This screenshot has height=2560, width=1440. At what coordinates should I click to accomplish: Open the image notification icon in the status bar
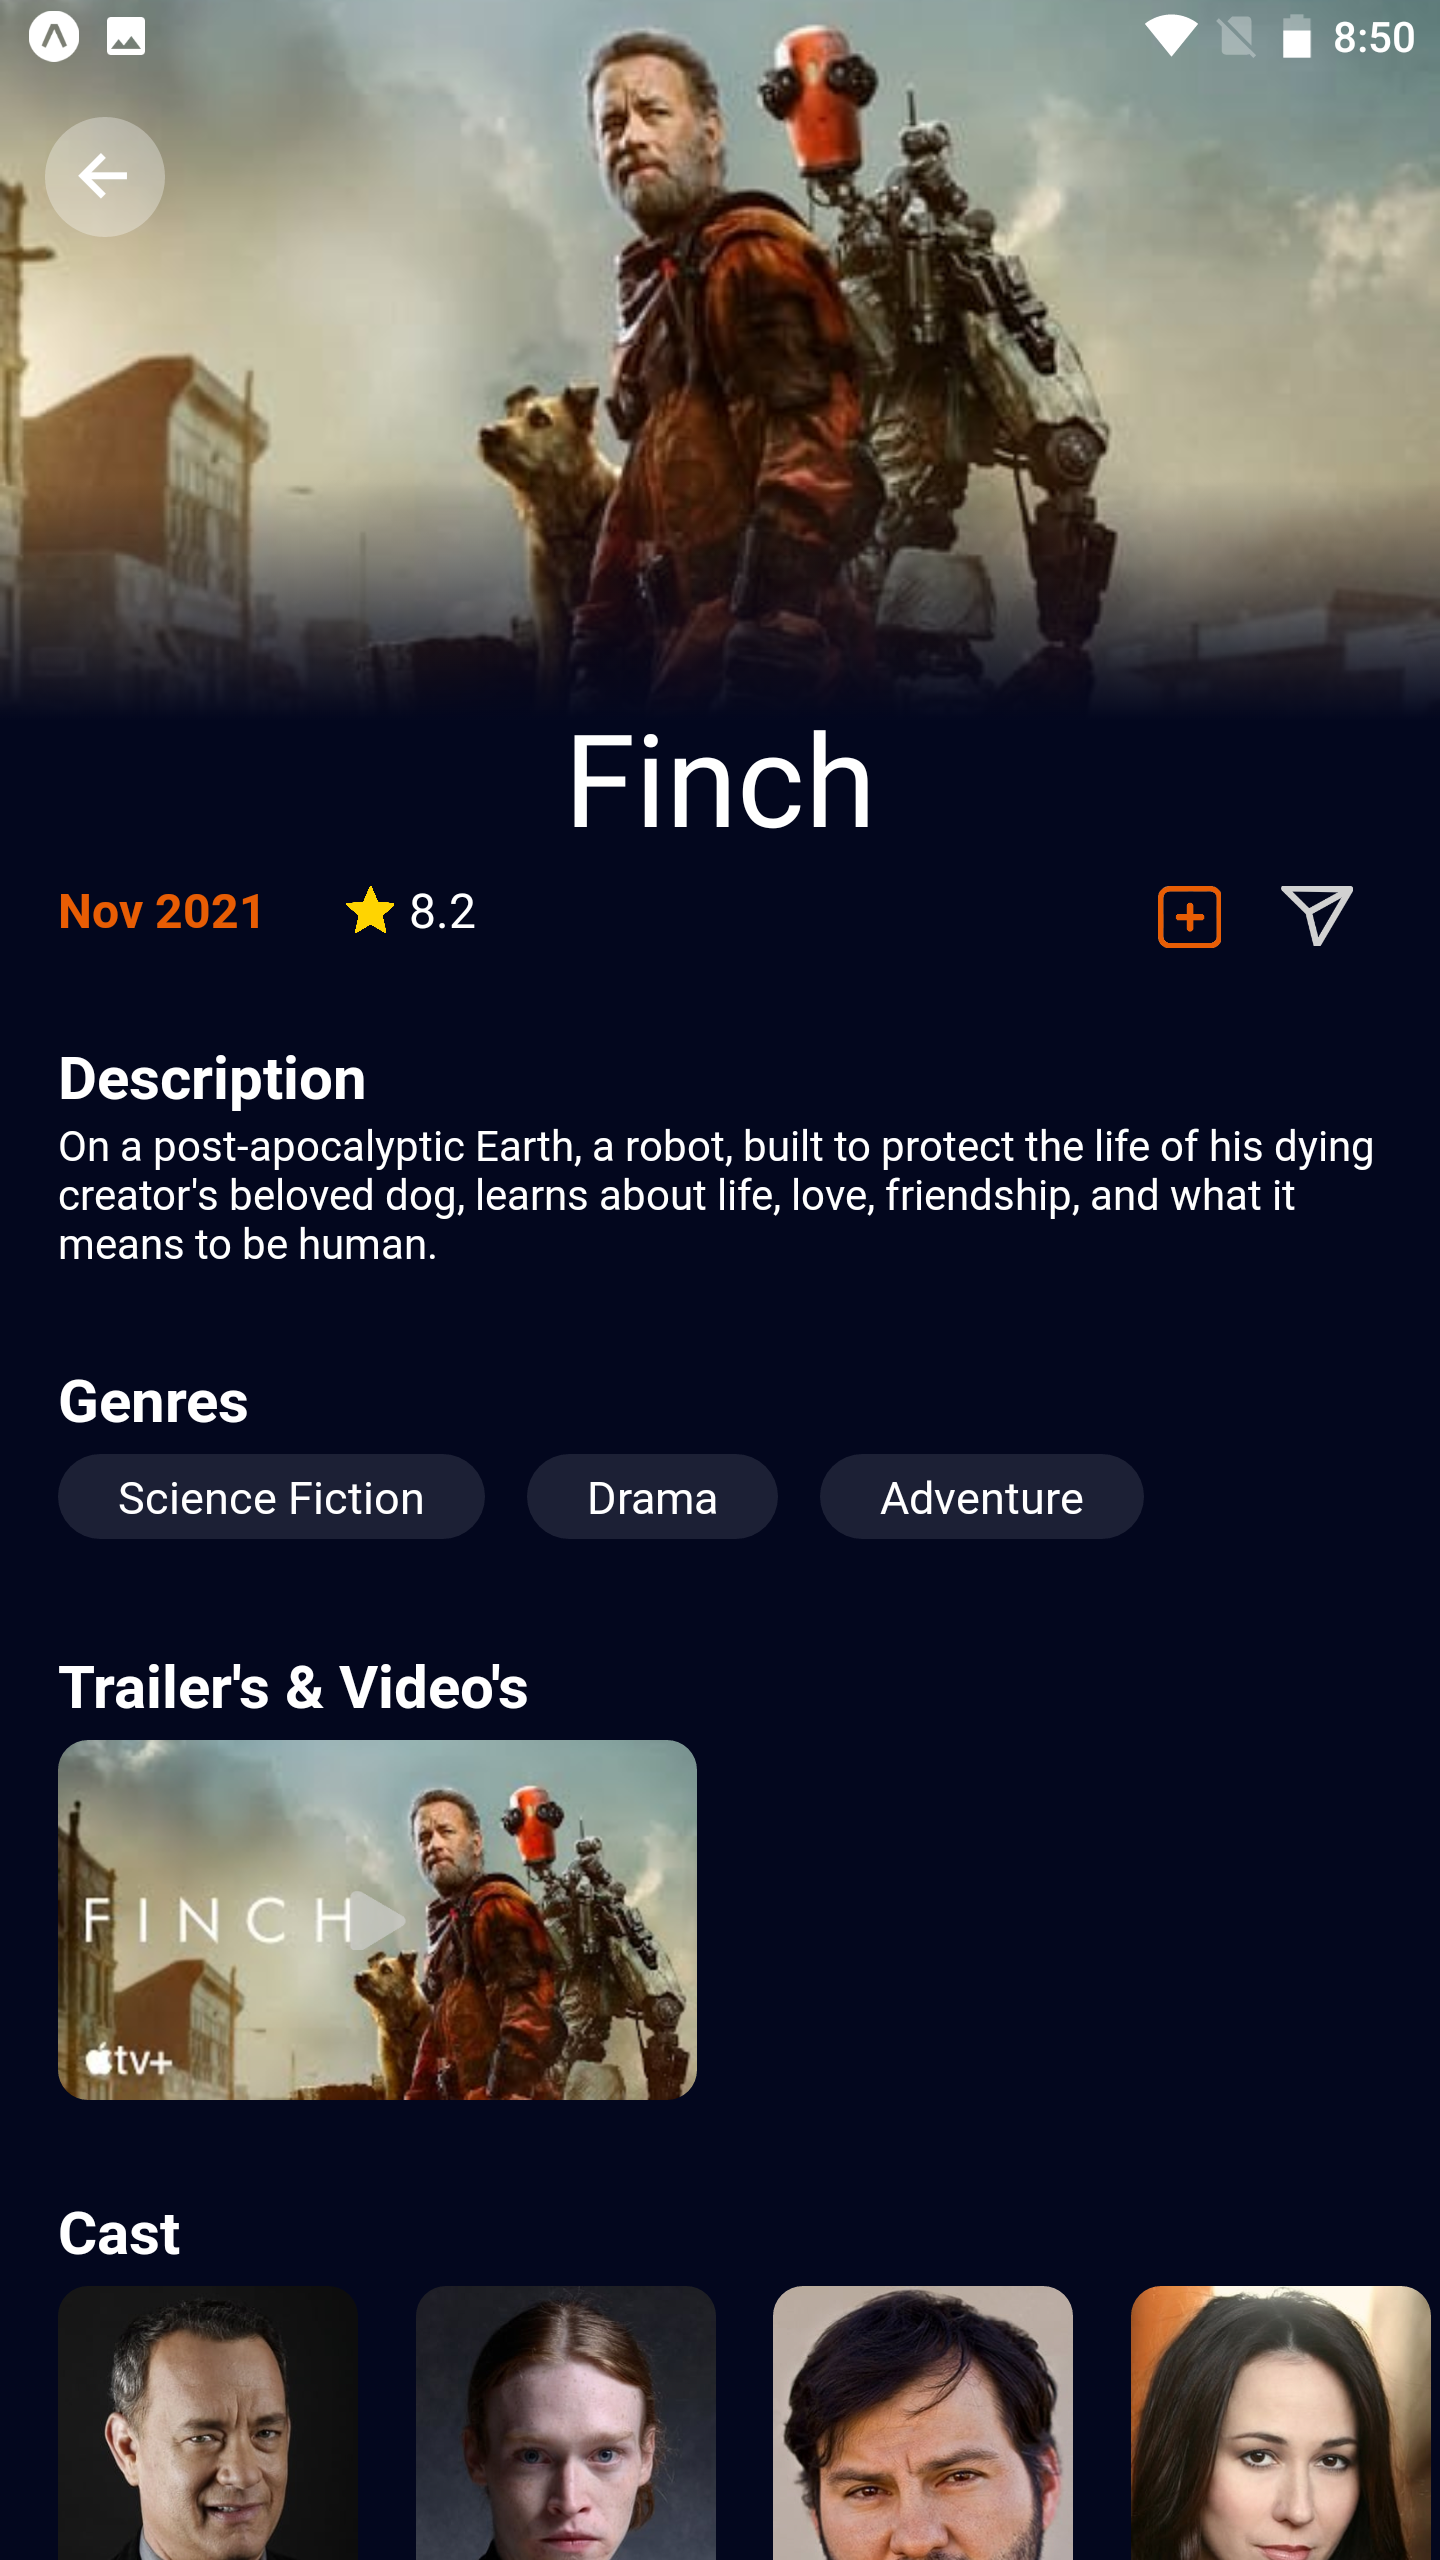coord(126,37)
